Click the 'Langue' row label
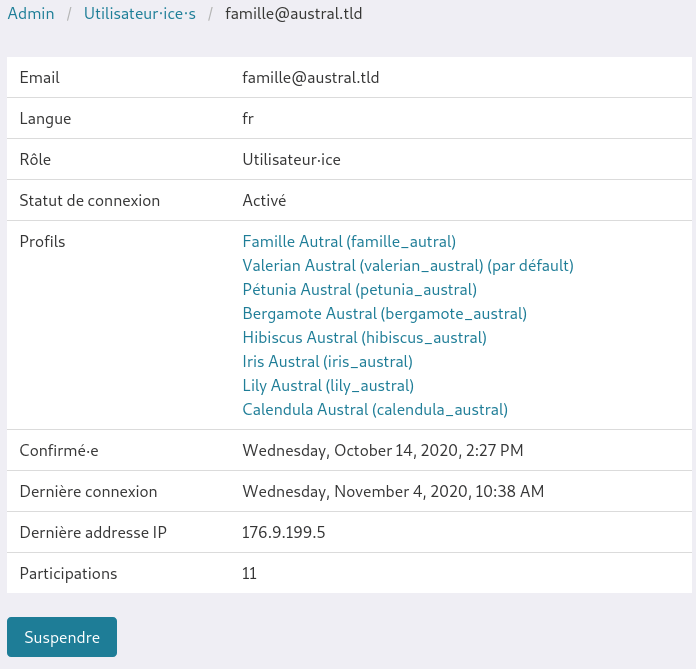The height and width of the screenshot is (669, 696). point(45,119)
